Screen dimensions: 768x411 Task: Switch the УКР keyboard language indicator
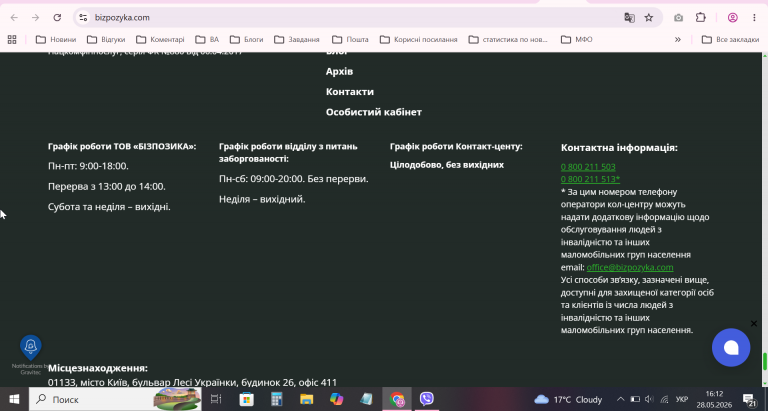[682, 399]
